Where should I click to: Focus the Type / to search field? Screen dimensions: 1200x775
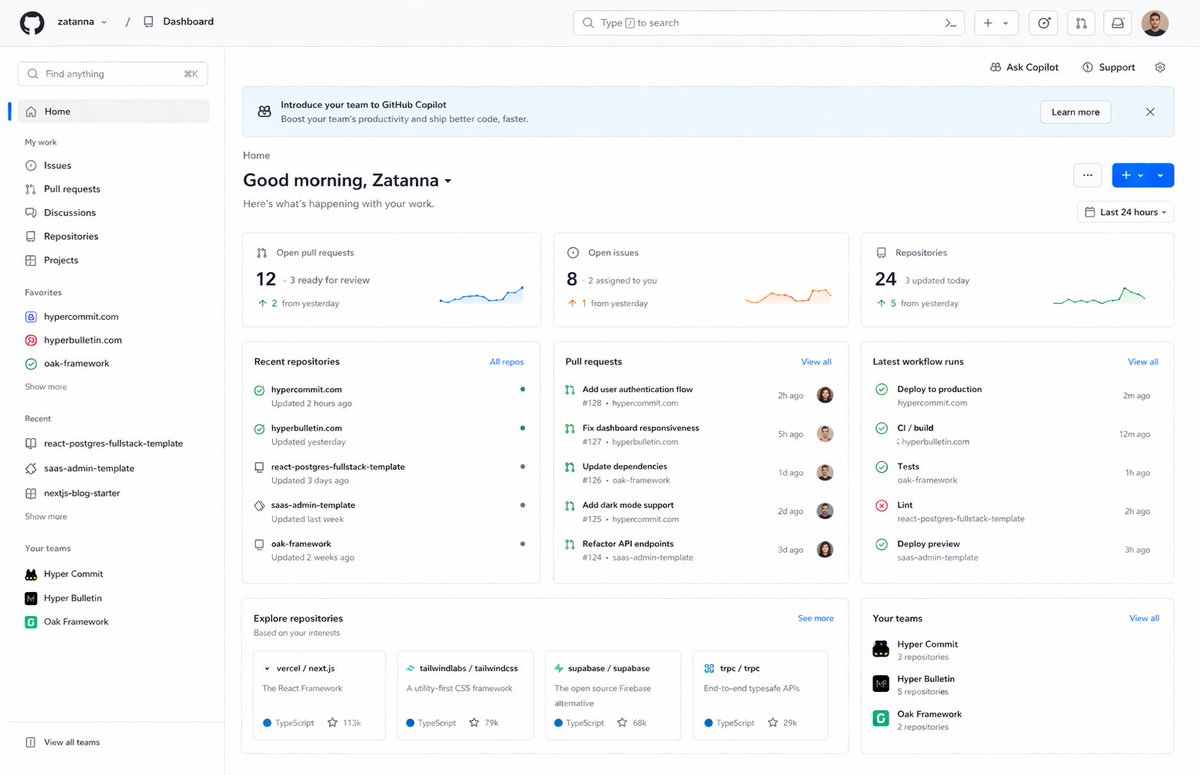[x=768, y=23]
